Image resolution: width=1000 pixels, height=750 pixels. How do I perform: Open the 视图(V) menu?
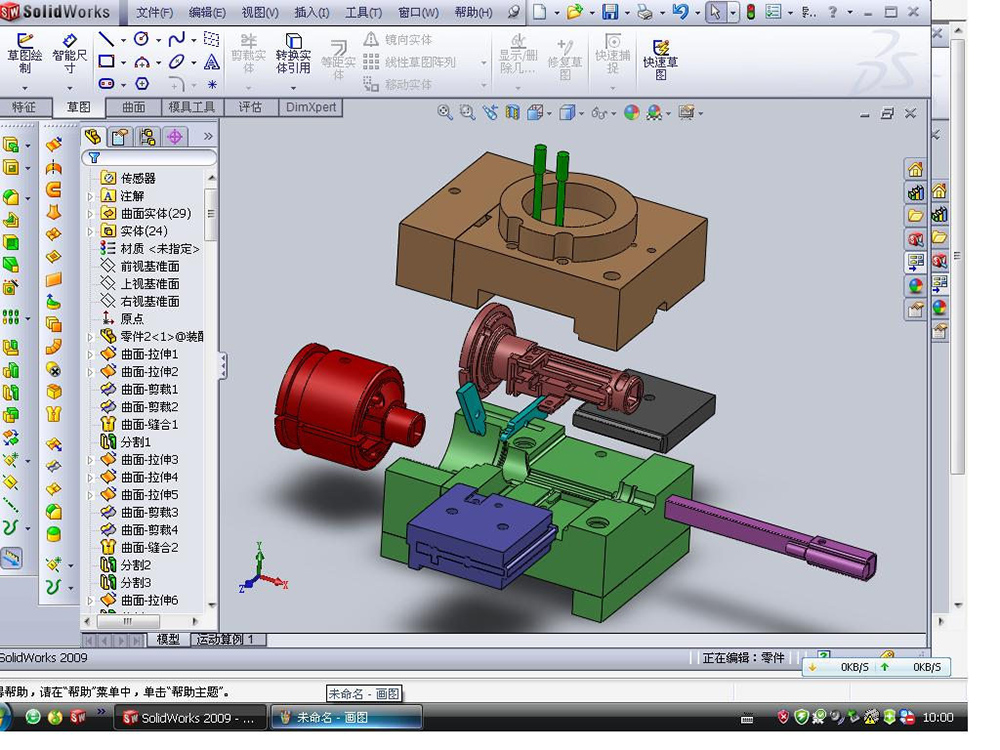coord(260,12)
